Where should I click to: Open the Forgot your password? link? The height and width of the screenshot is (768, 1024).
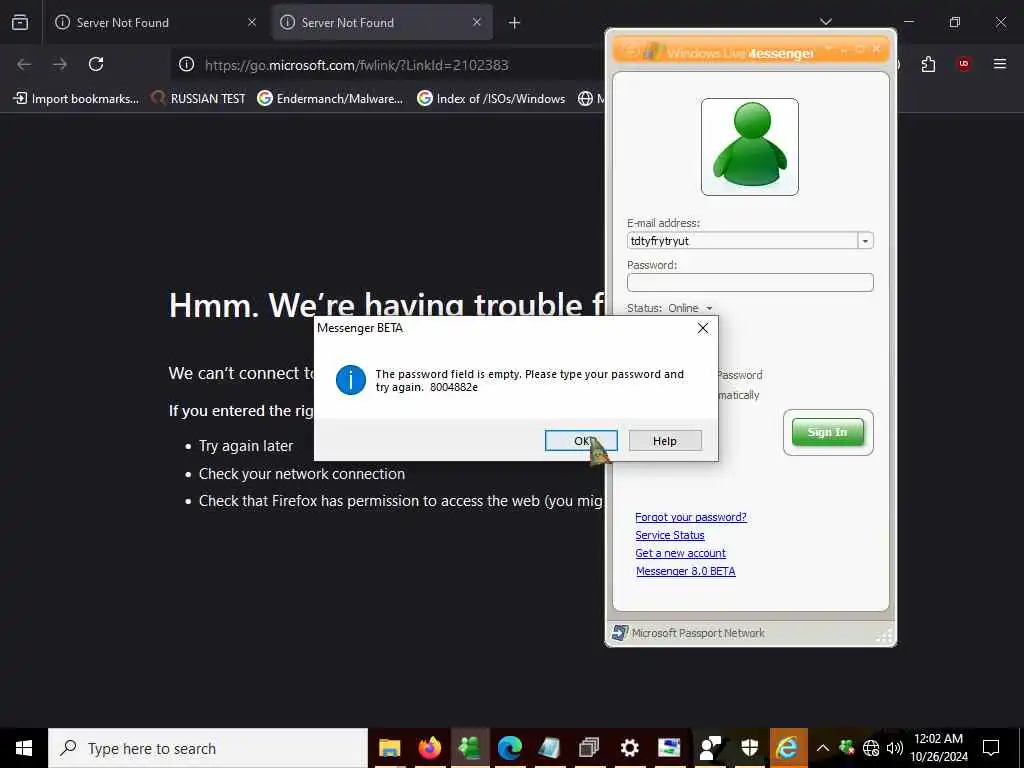(x=690, y=517)
